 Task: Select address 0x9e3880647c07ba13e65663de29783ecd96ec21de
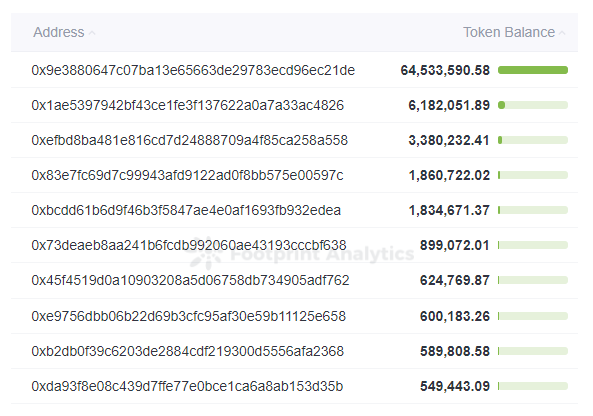tap(193, 70)
